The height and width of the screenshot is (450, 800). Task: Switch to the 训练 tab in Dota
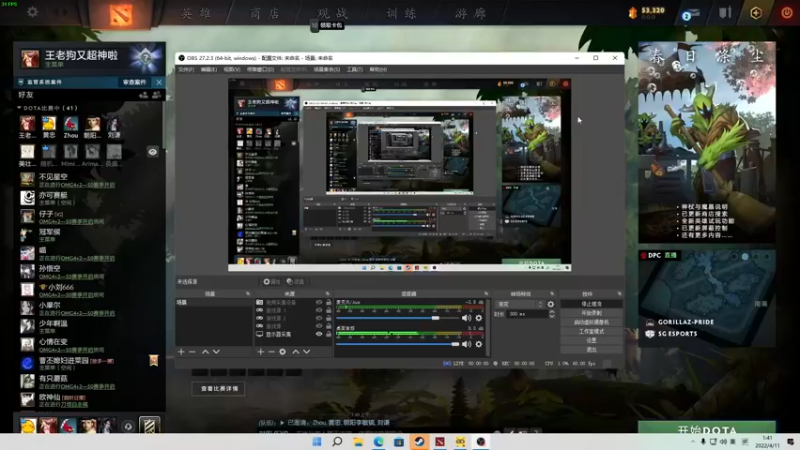(402, 13)
